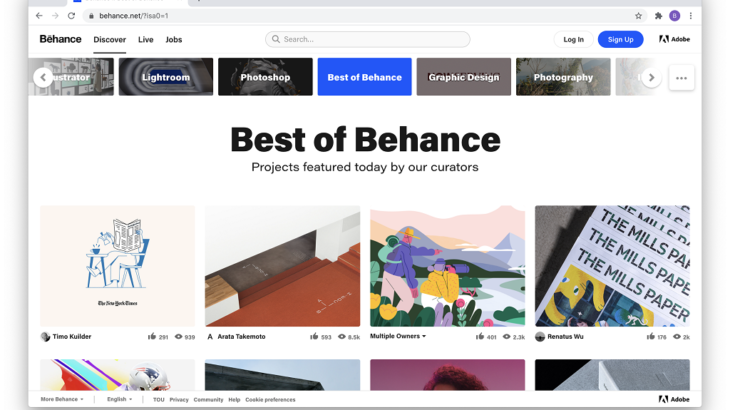Open the English language selector
Viewport: 730px width, 410px height.
click(x=119, y=399)
